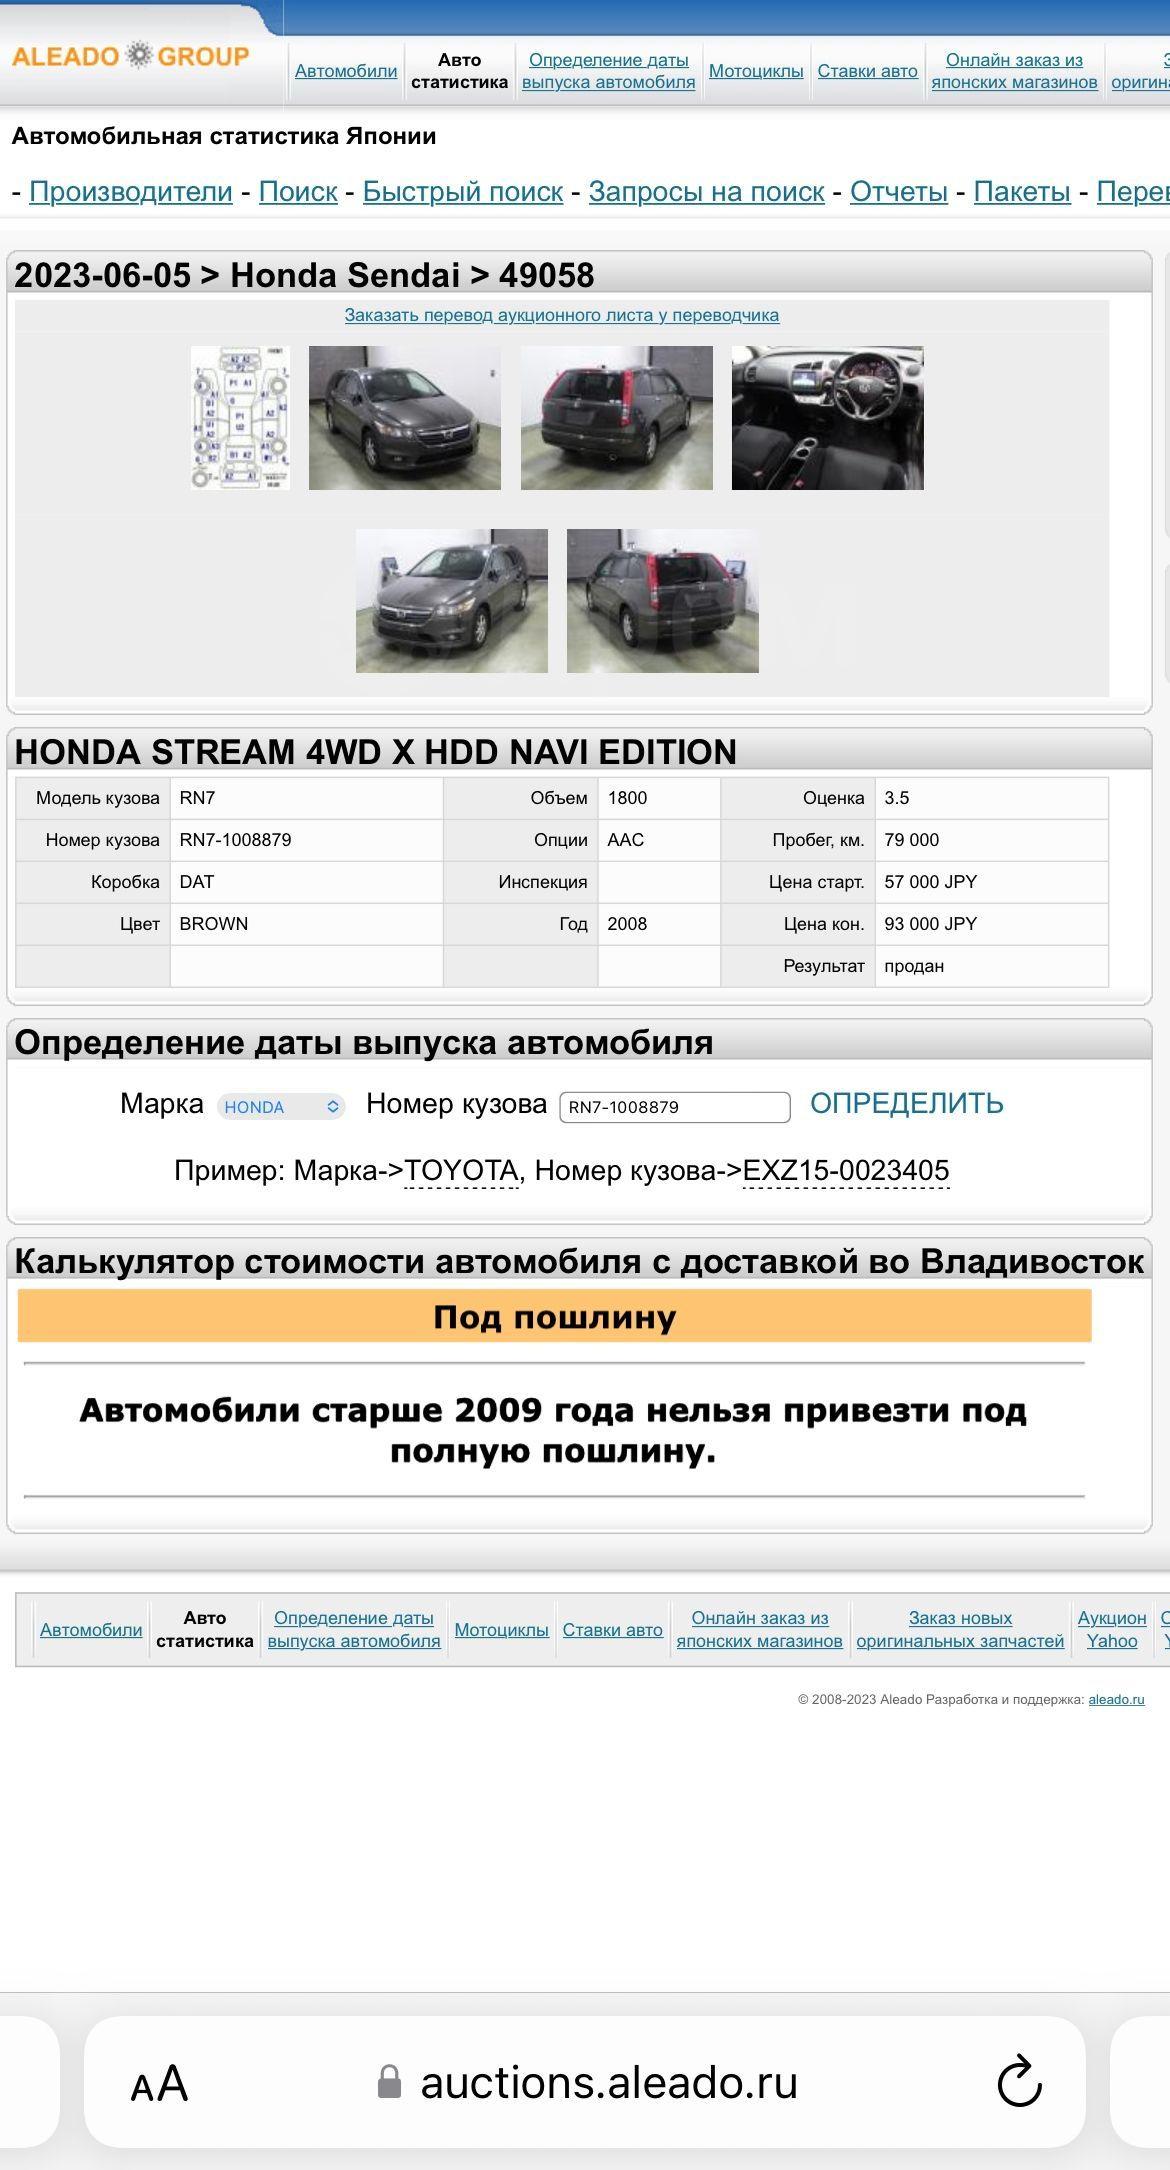
Task: Use the TOYOTA example link
Action: (461, 1170)
